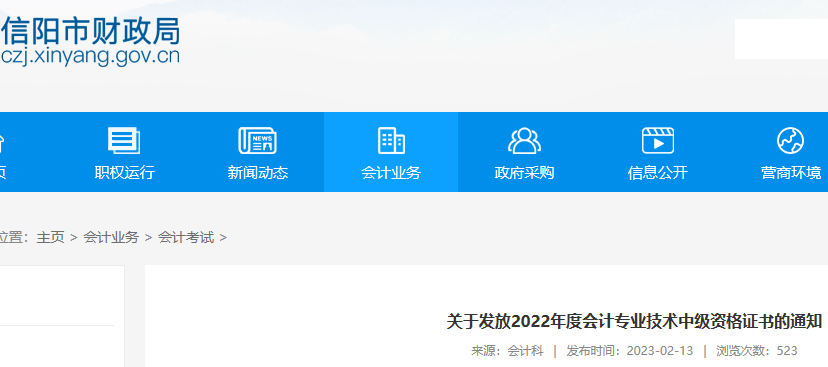Screen dimensions: 828x367
Task: Click the 职权运行 list icon
Action: [x=124, y=140]
